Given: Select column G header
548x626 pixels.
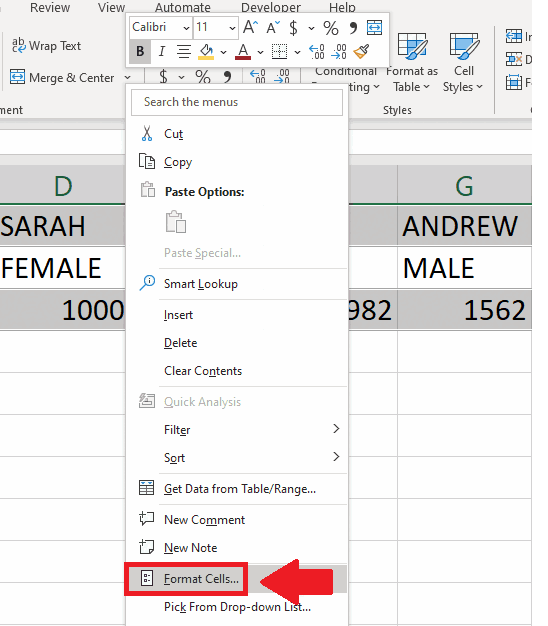Looking at the screenshot, I should coord(464,186).
